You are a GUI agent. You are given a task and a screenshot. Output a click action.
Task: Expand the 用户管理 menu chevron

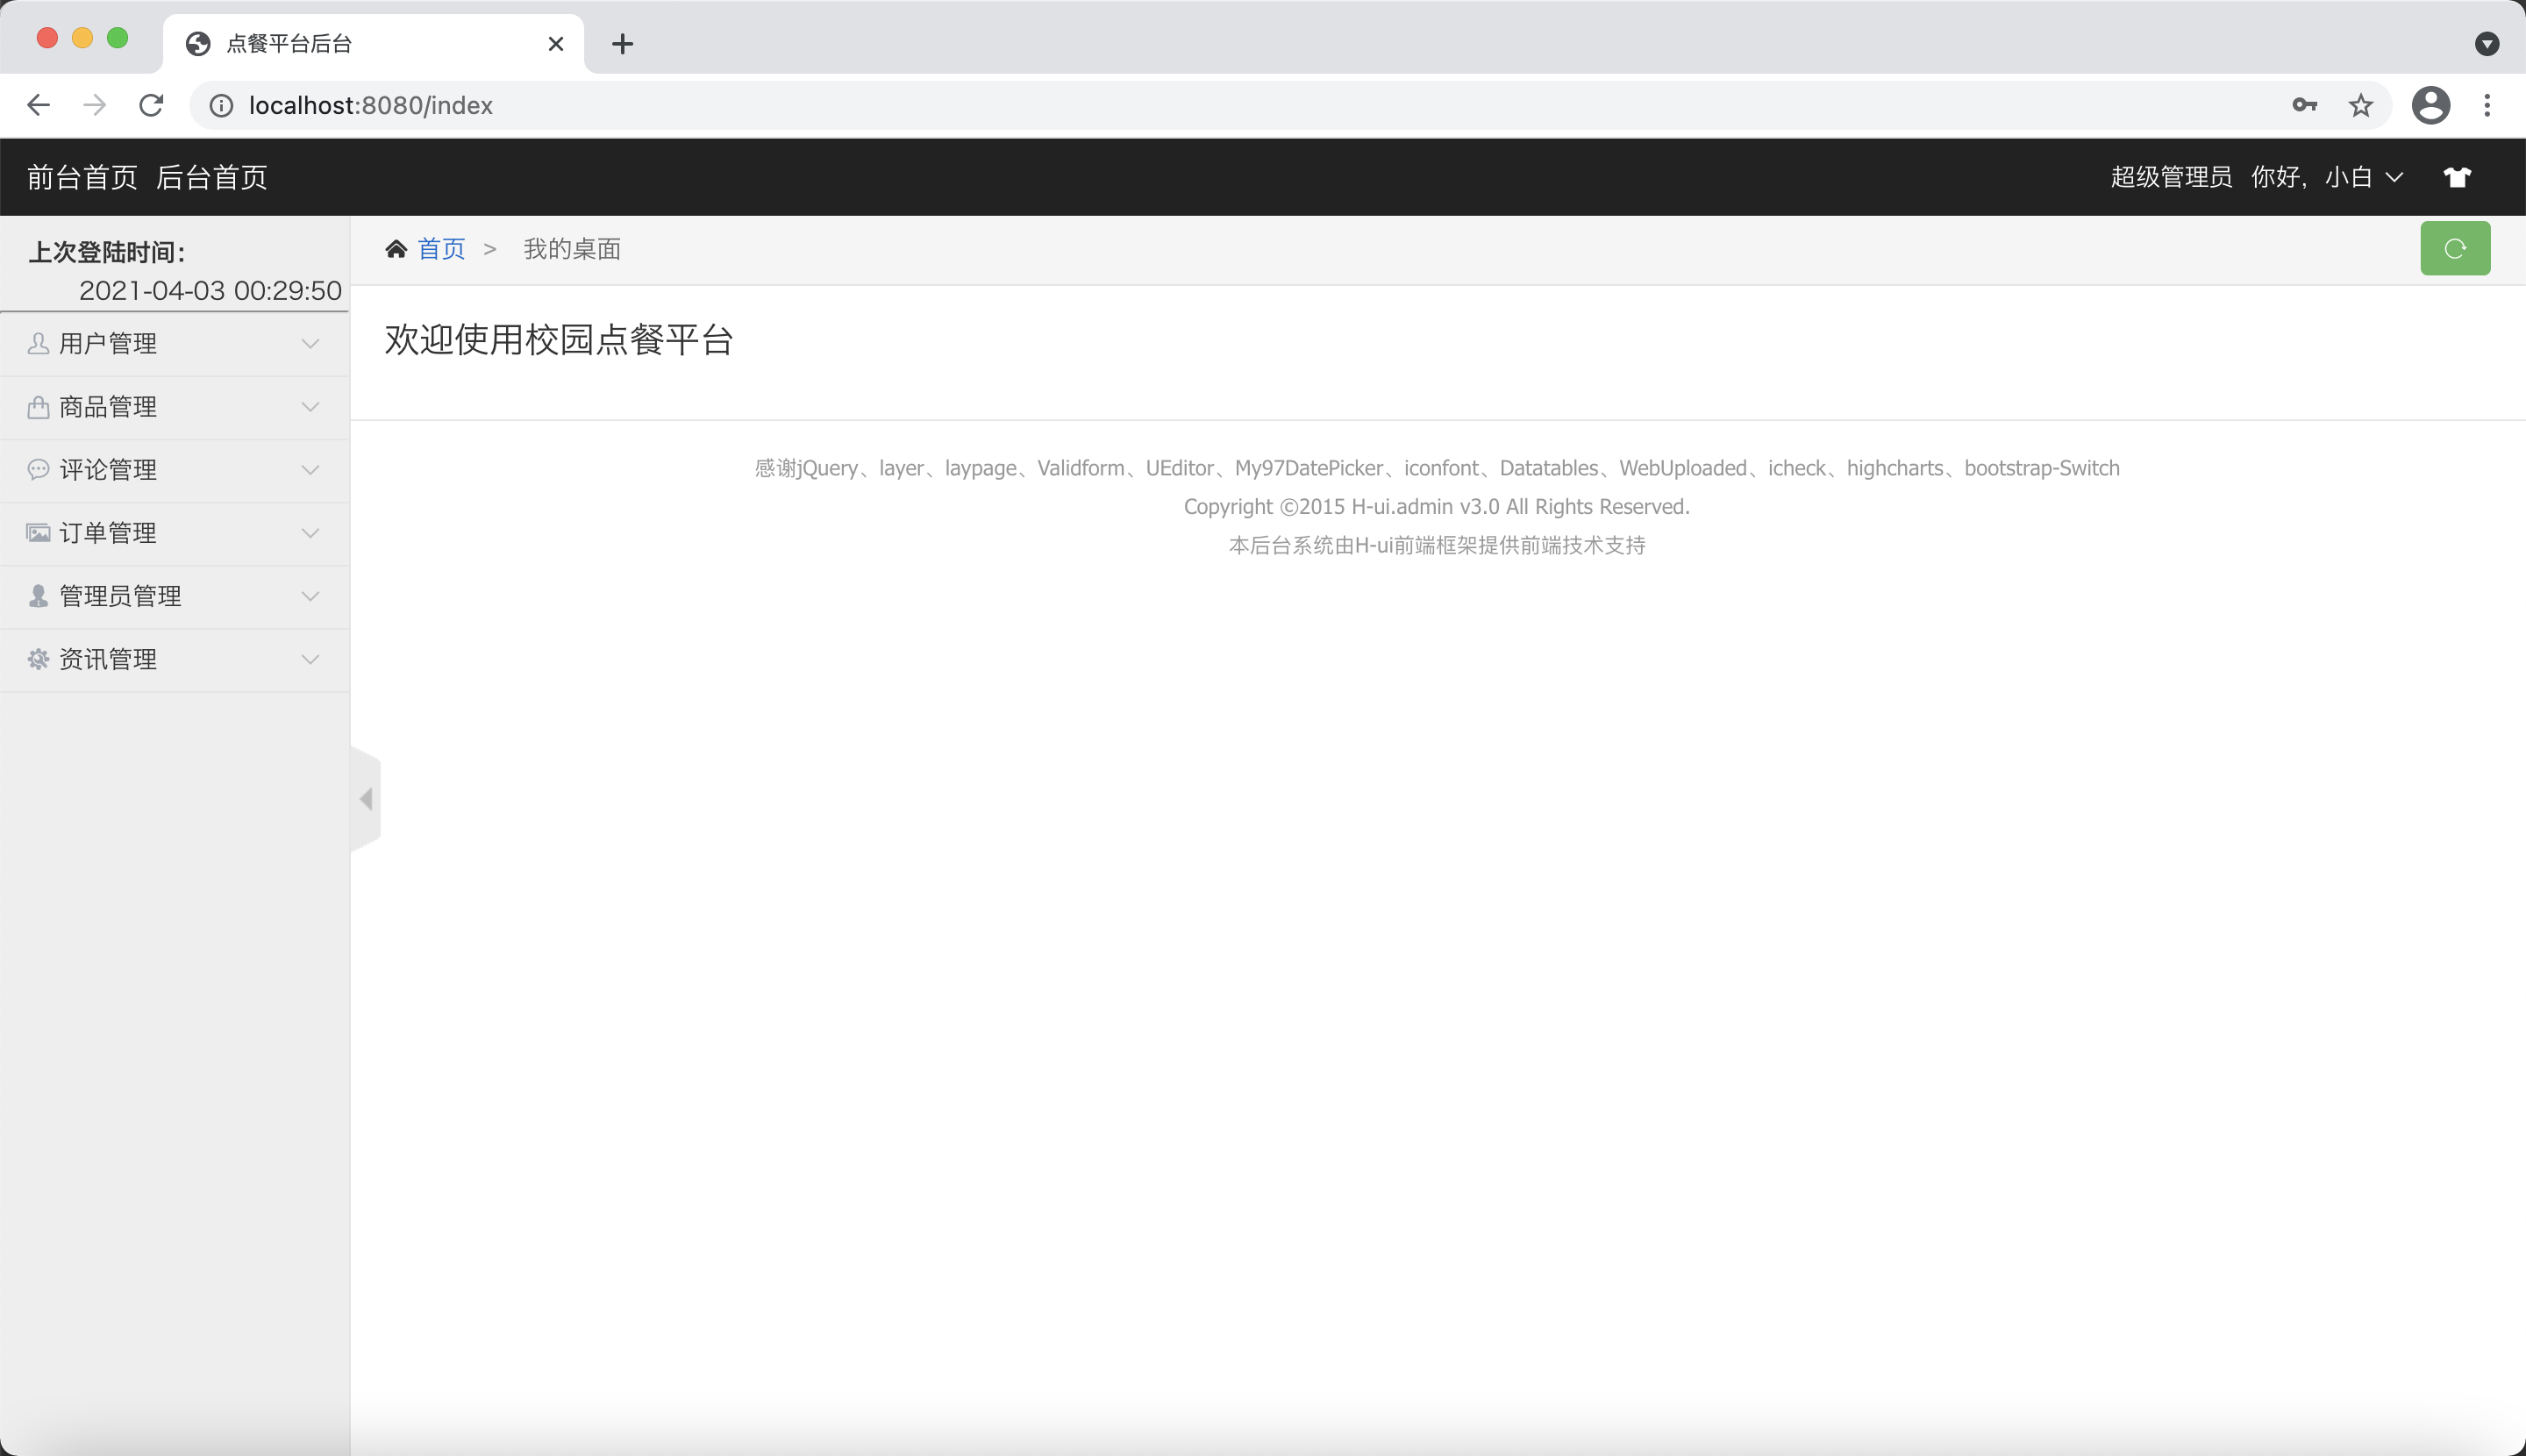tap(310, 344)
